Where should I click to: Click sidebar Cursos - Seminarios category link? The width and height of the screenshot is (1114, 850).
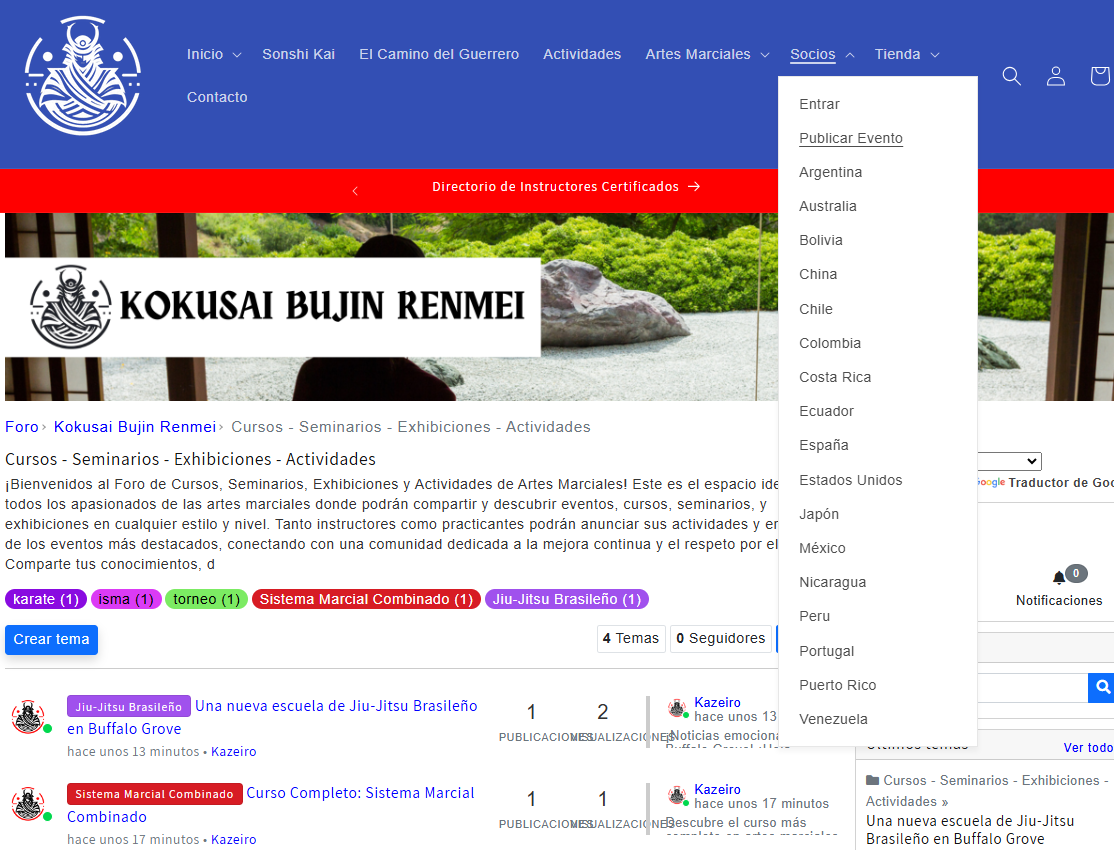(987, 790)
